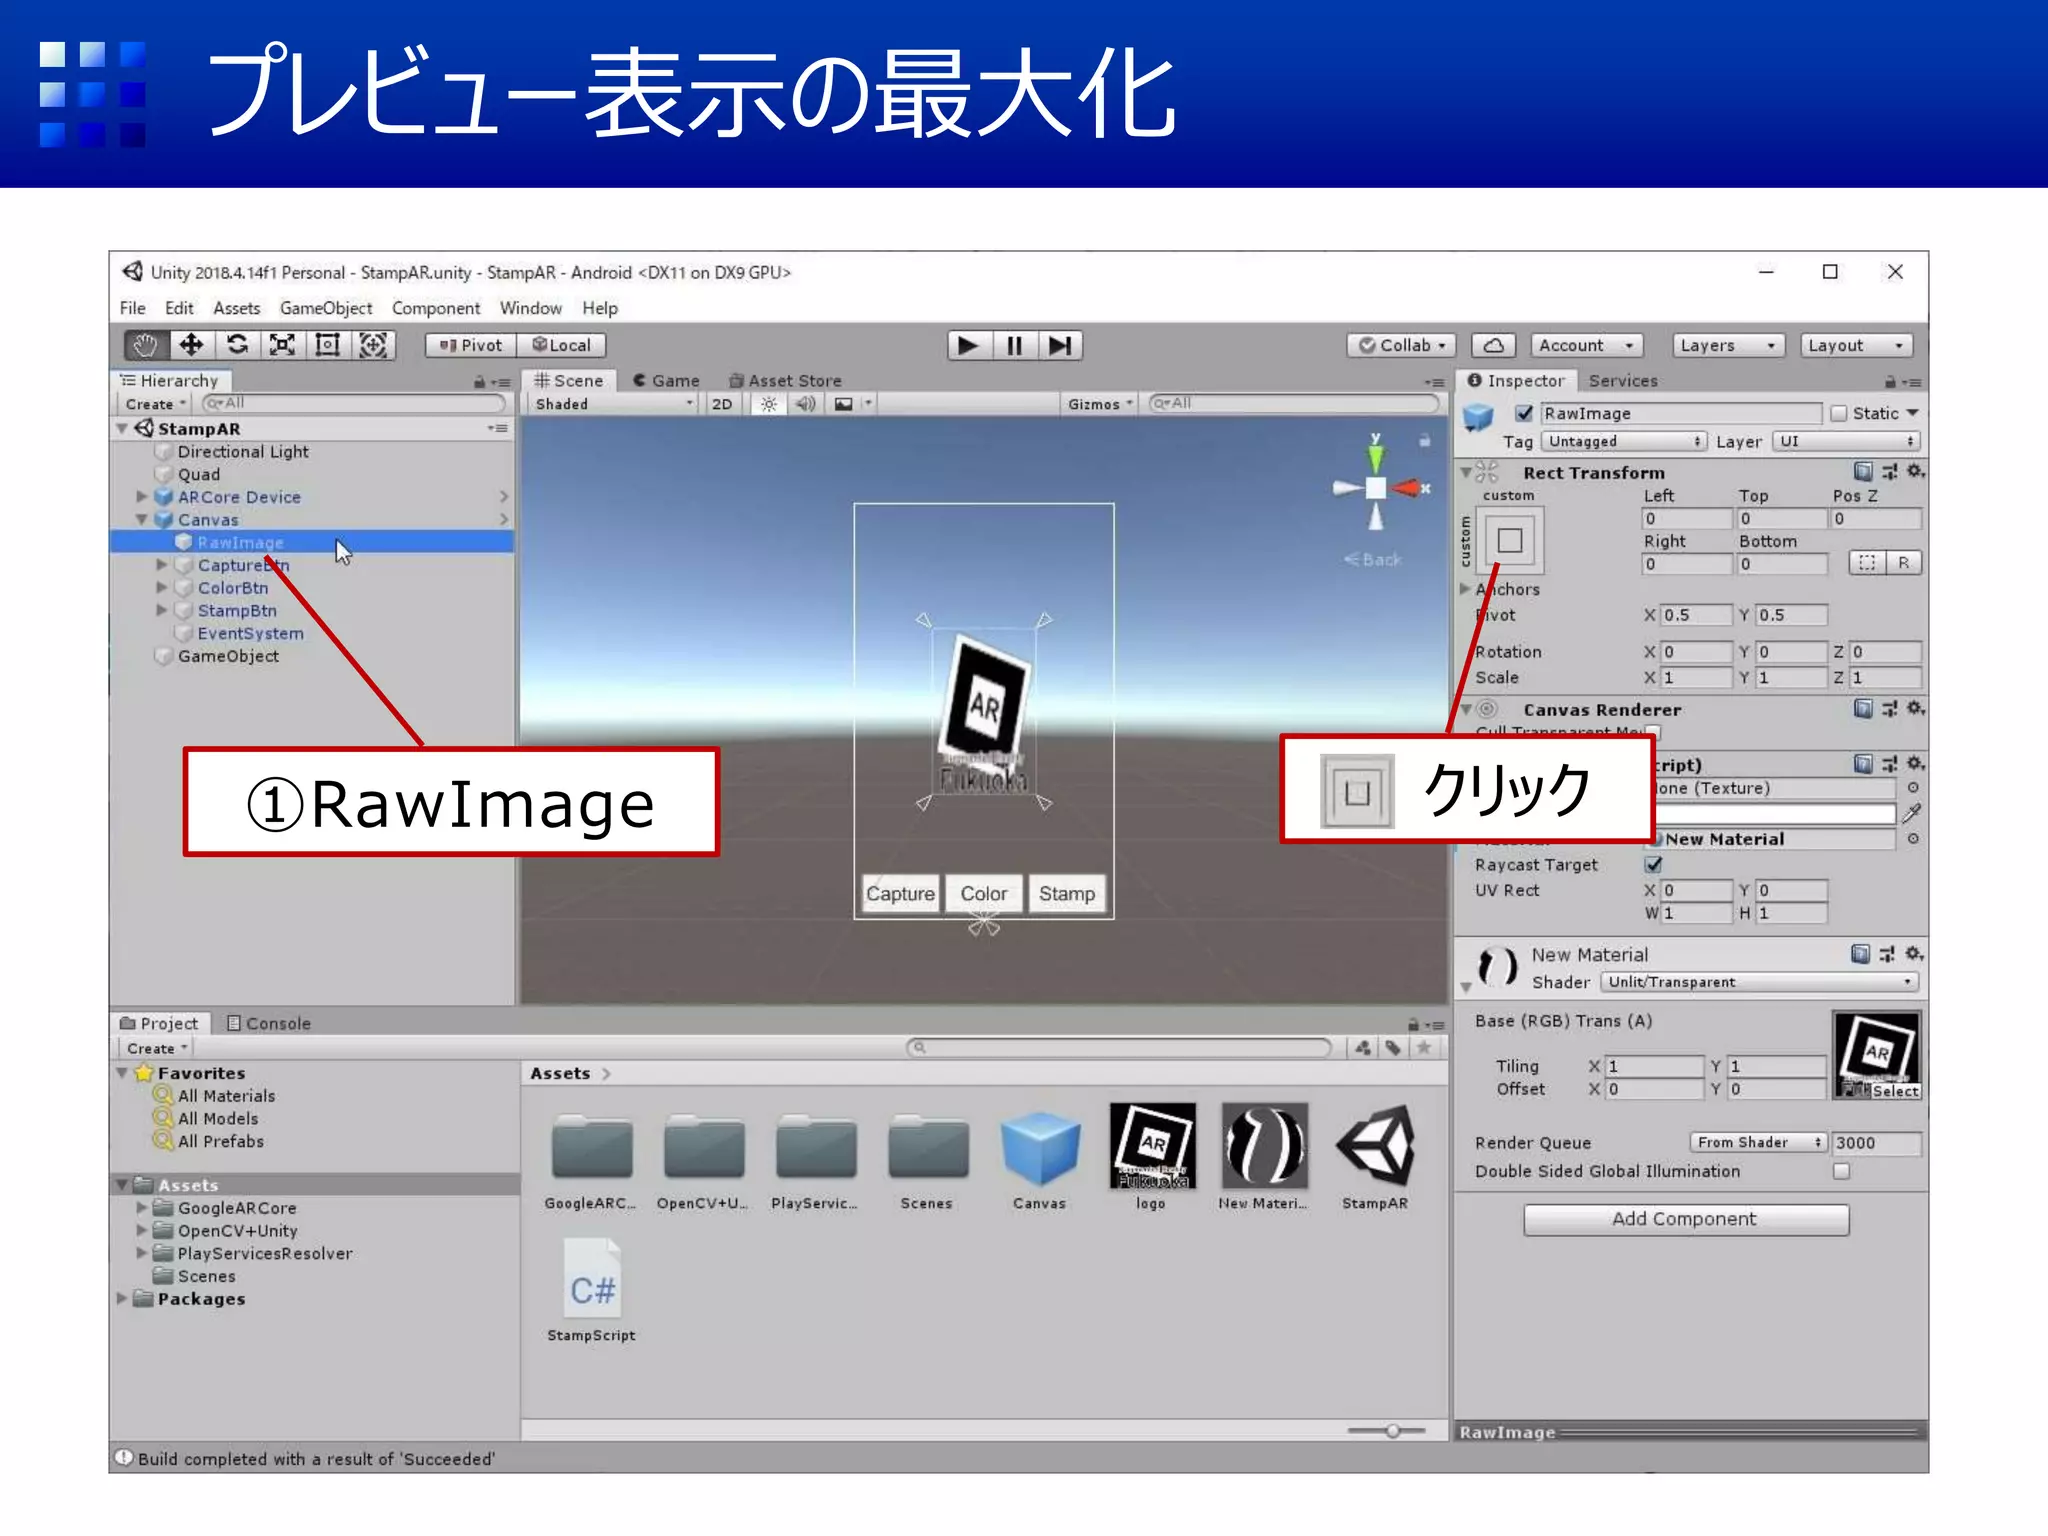Switch to the Asset Store tab

[x=785, y=381]
